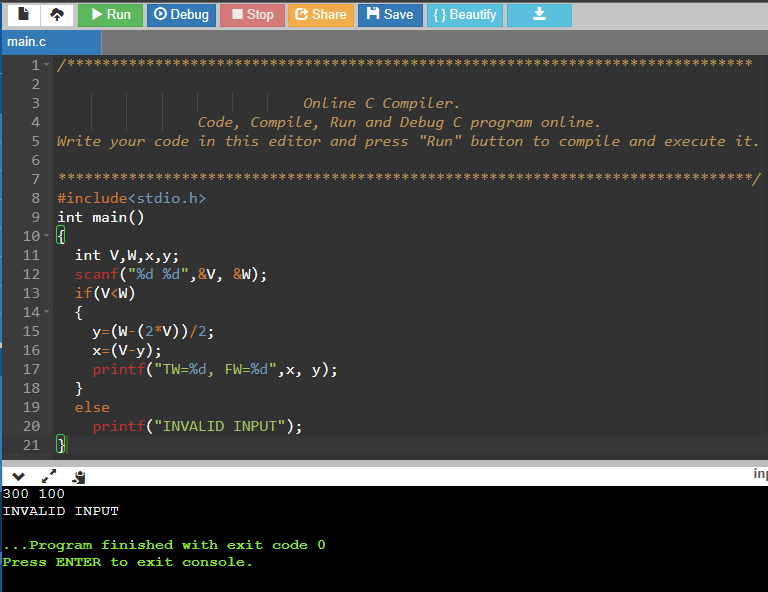Click the int V,W,x,y; declaration
Screen dimensions: 768x592
(x=127, y=256)
